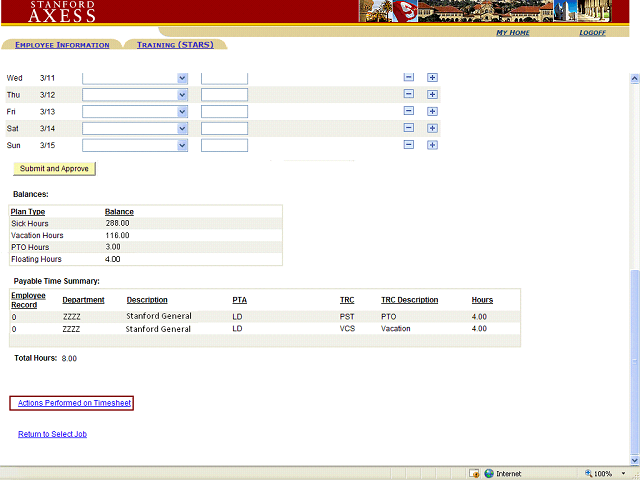Expand the Fri 3/13 time code dropdown
This screenshot has height=480, width=640.
click(182, 112)
